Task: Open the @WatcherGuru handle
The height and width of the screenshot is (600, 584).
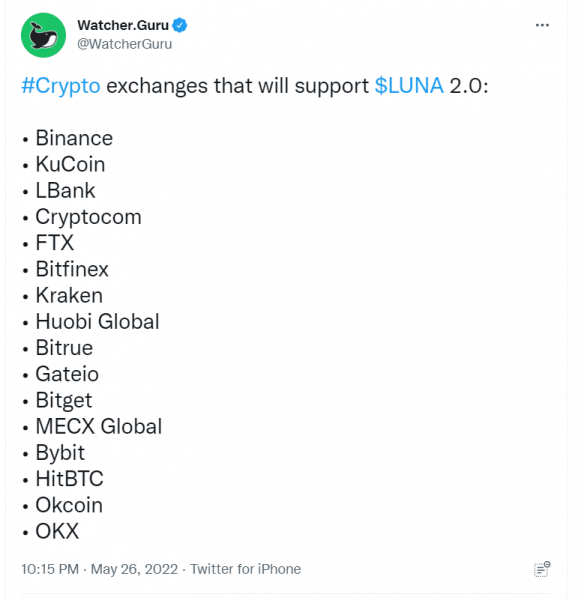Action: pyautogui.click(x=124, y=44)
